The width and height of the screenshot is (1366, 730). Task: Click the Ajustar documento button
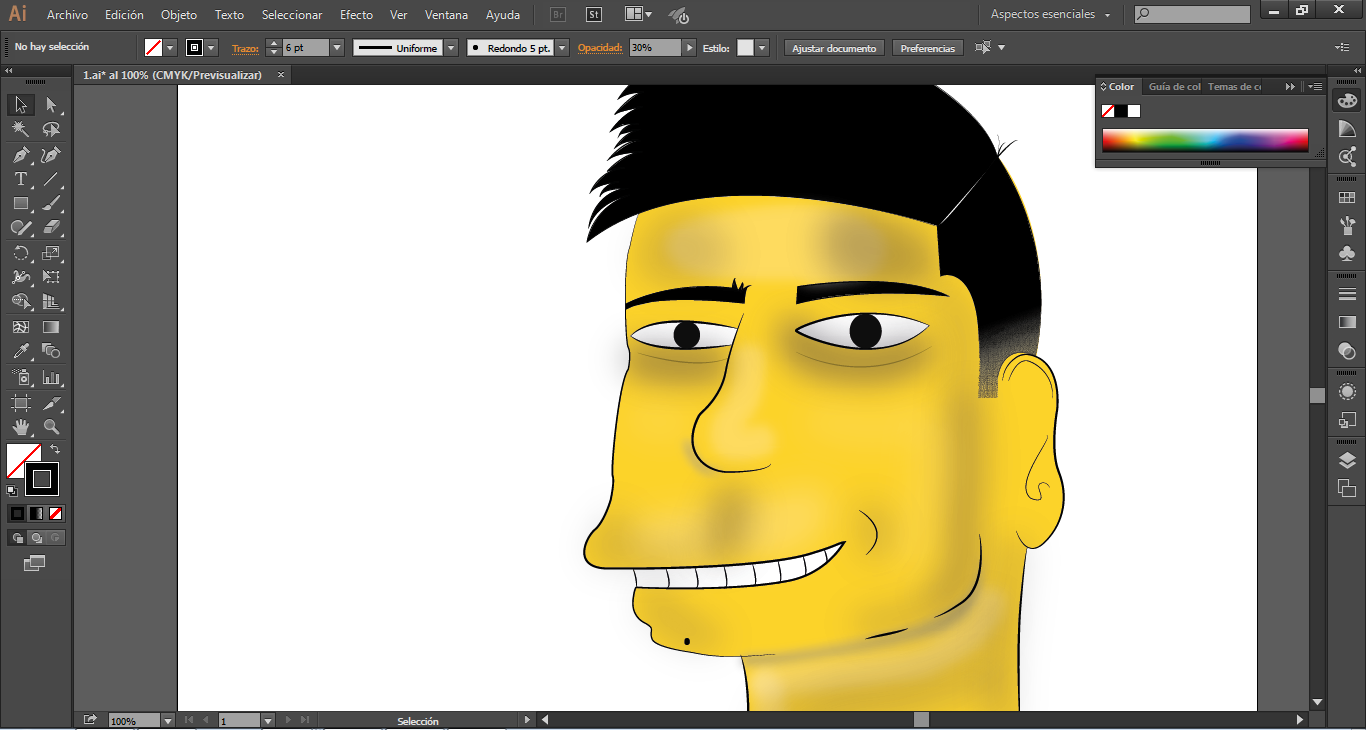(834, 48)
